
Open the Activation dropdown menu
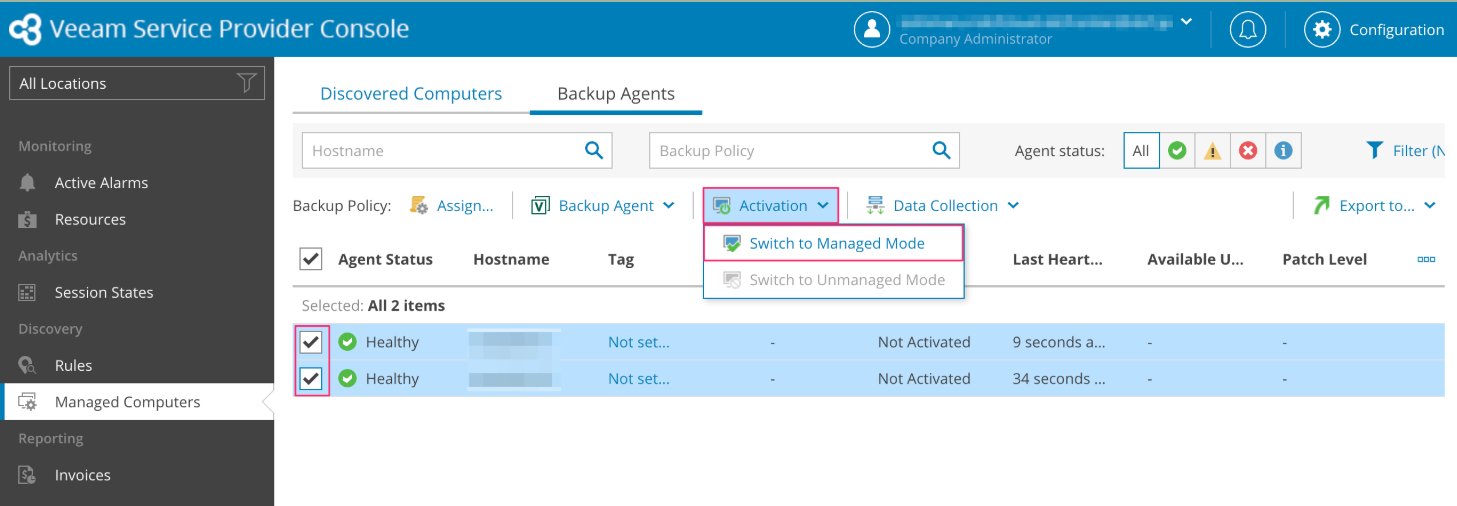771,205
